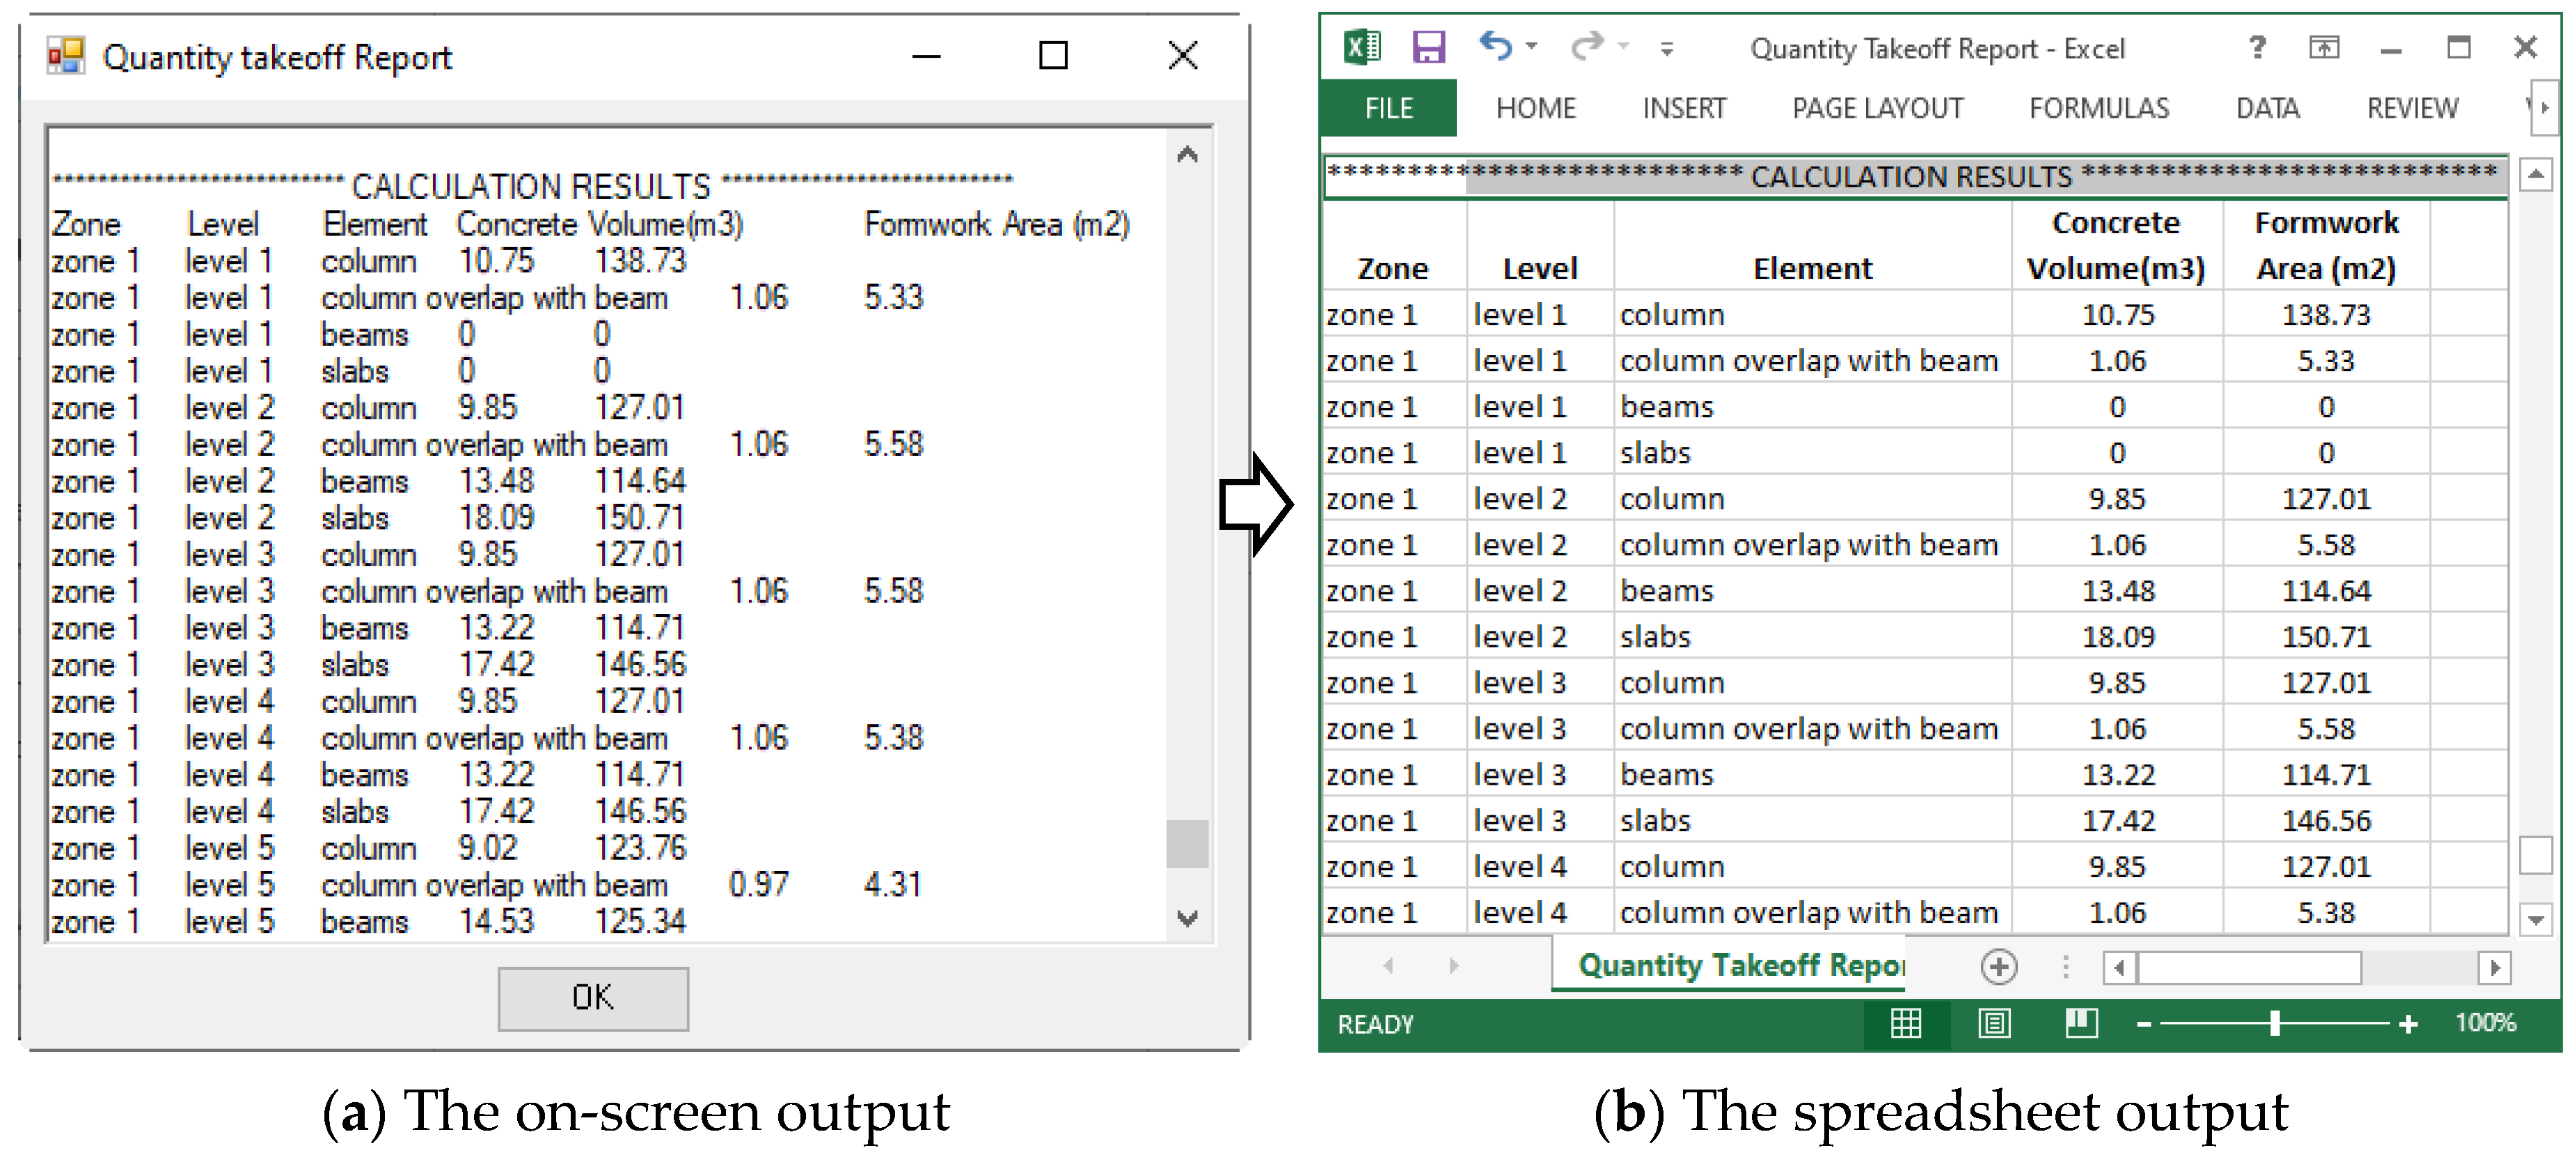Click Excel vertical scroll down arrow
The image size is (2576, 1155).
(2535, 918)
